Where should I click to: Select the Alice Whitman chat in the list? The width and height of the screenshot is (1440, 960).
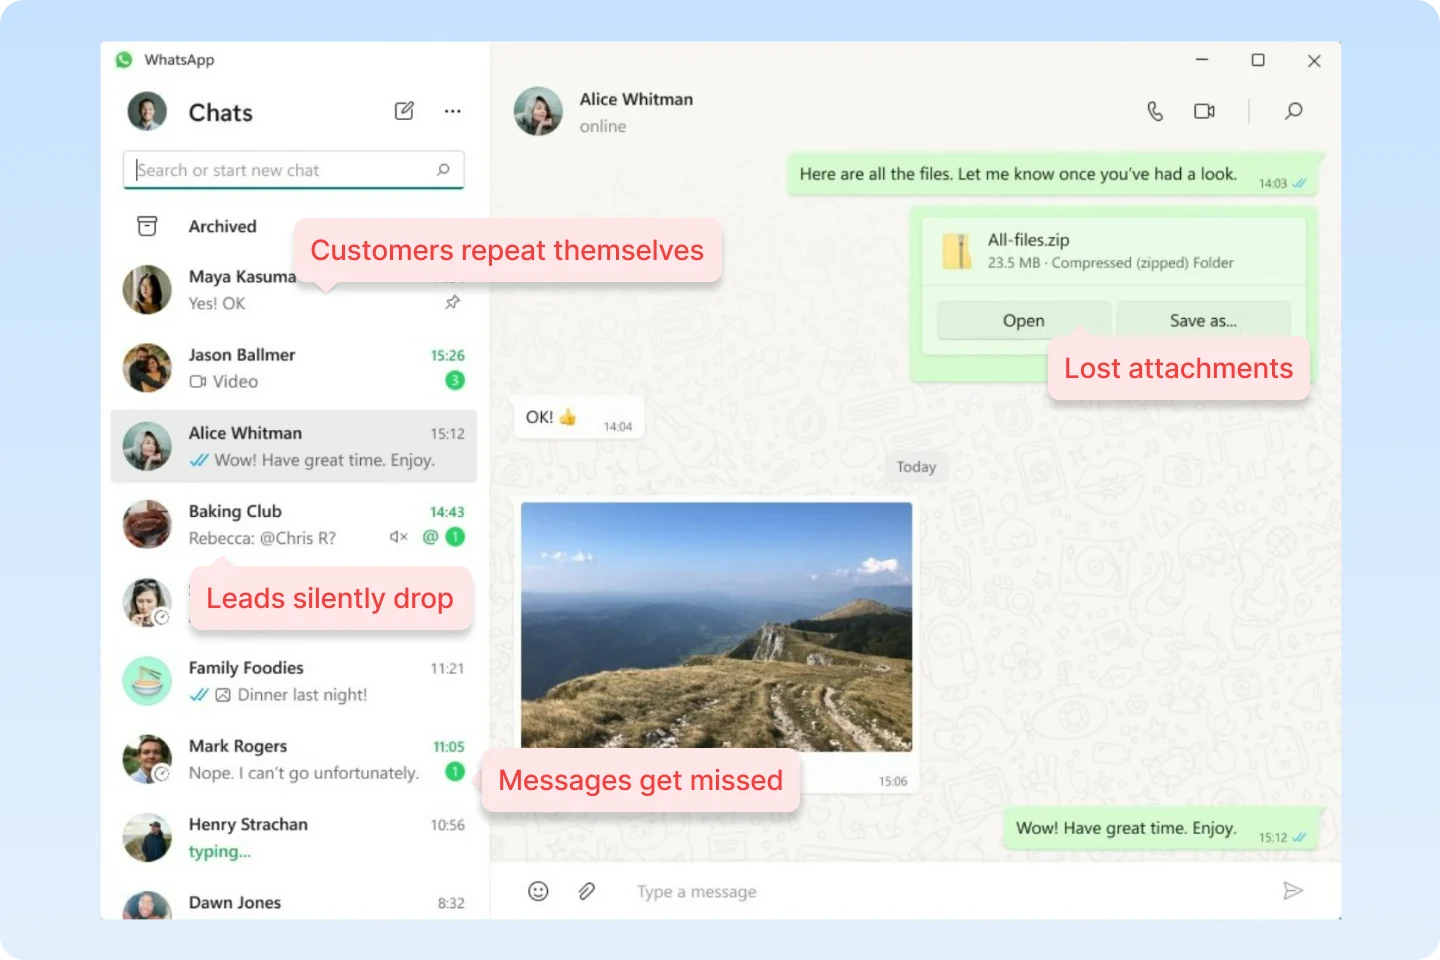tap(293, 446)
